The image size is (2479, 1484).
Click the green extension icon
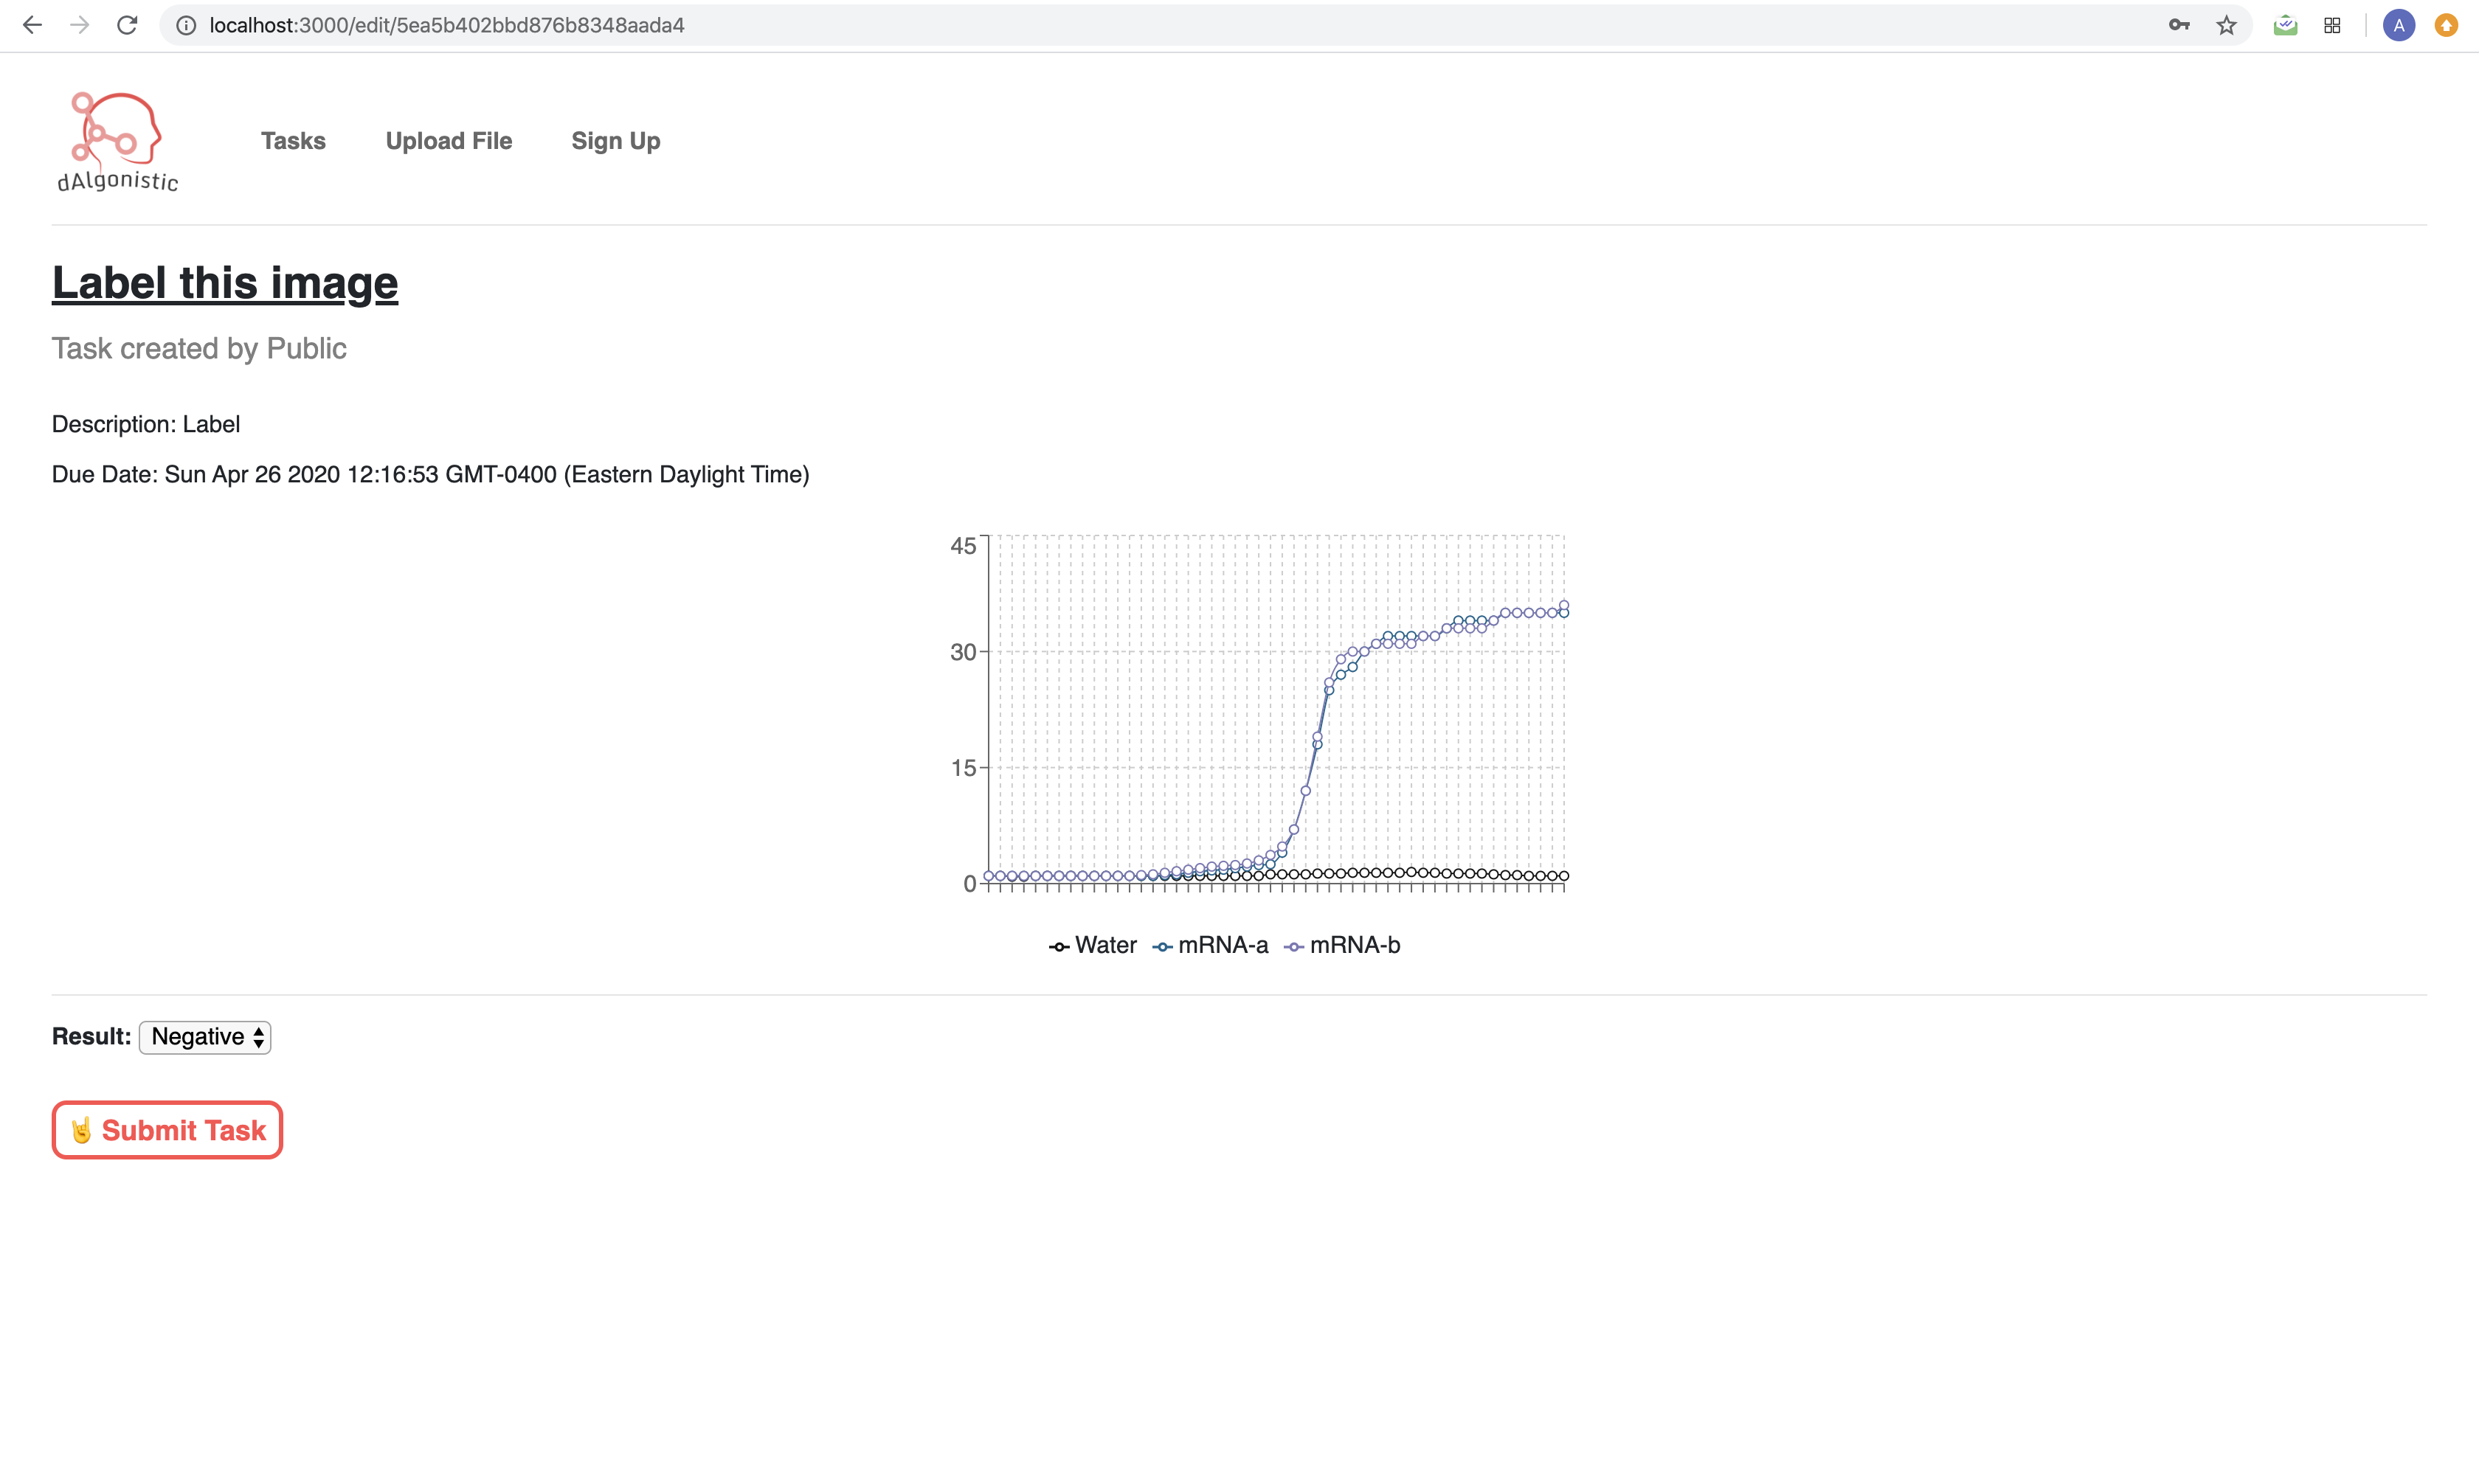coord(2285,25)
